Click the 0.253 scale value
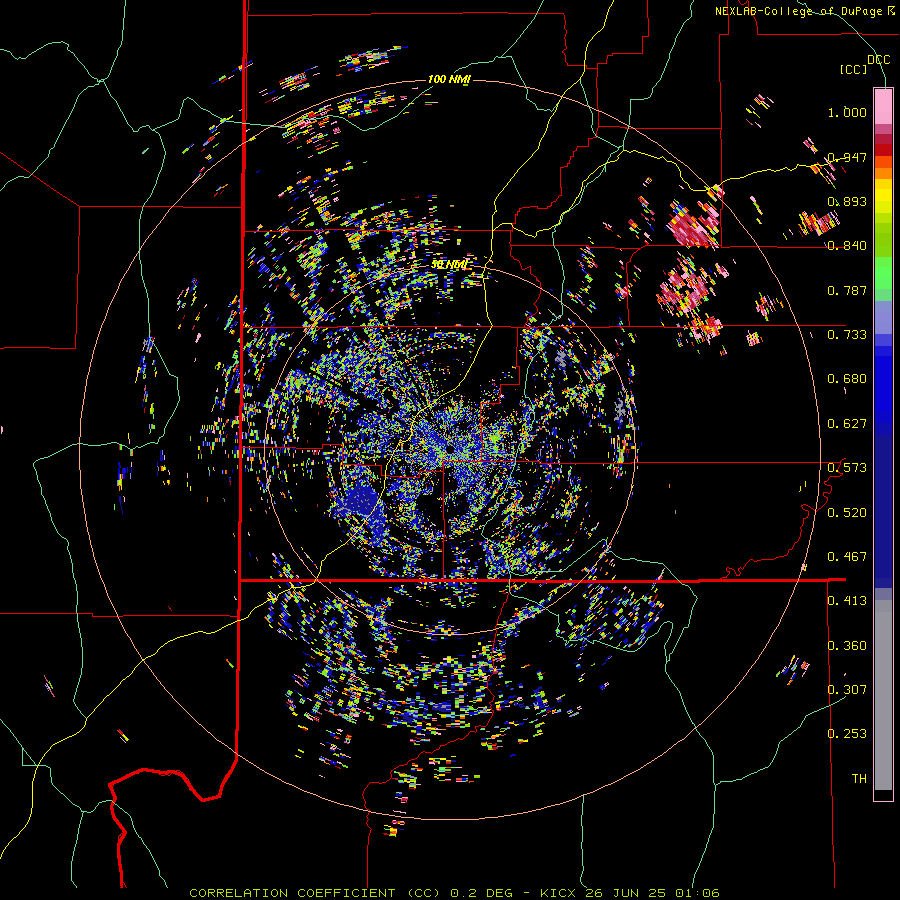Screen dimensions: 900x900 tap(847, 734)
